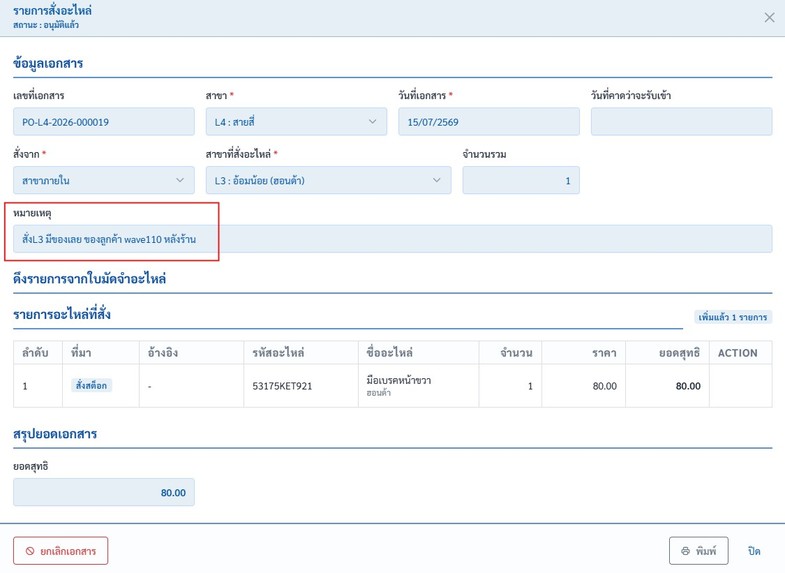Close the order dialog with X icon
The height and width of the screenshot is (573, 785).
tap(769, 18)
